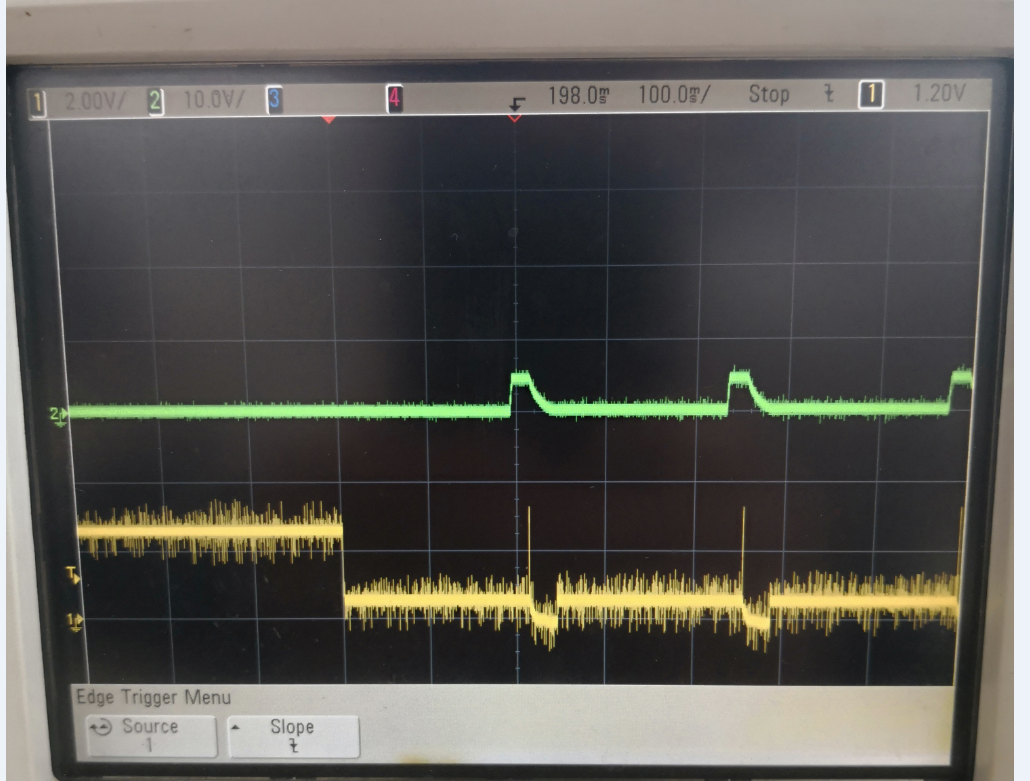1030x781 pixels.
Task: Click the Edge Trigger Menu title
Action: [x=154, y=697]
